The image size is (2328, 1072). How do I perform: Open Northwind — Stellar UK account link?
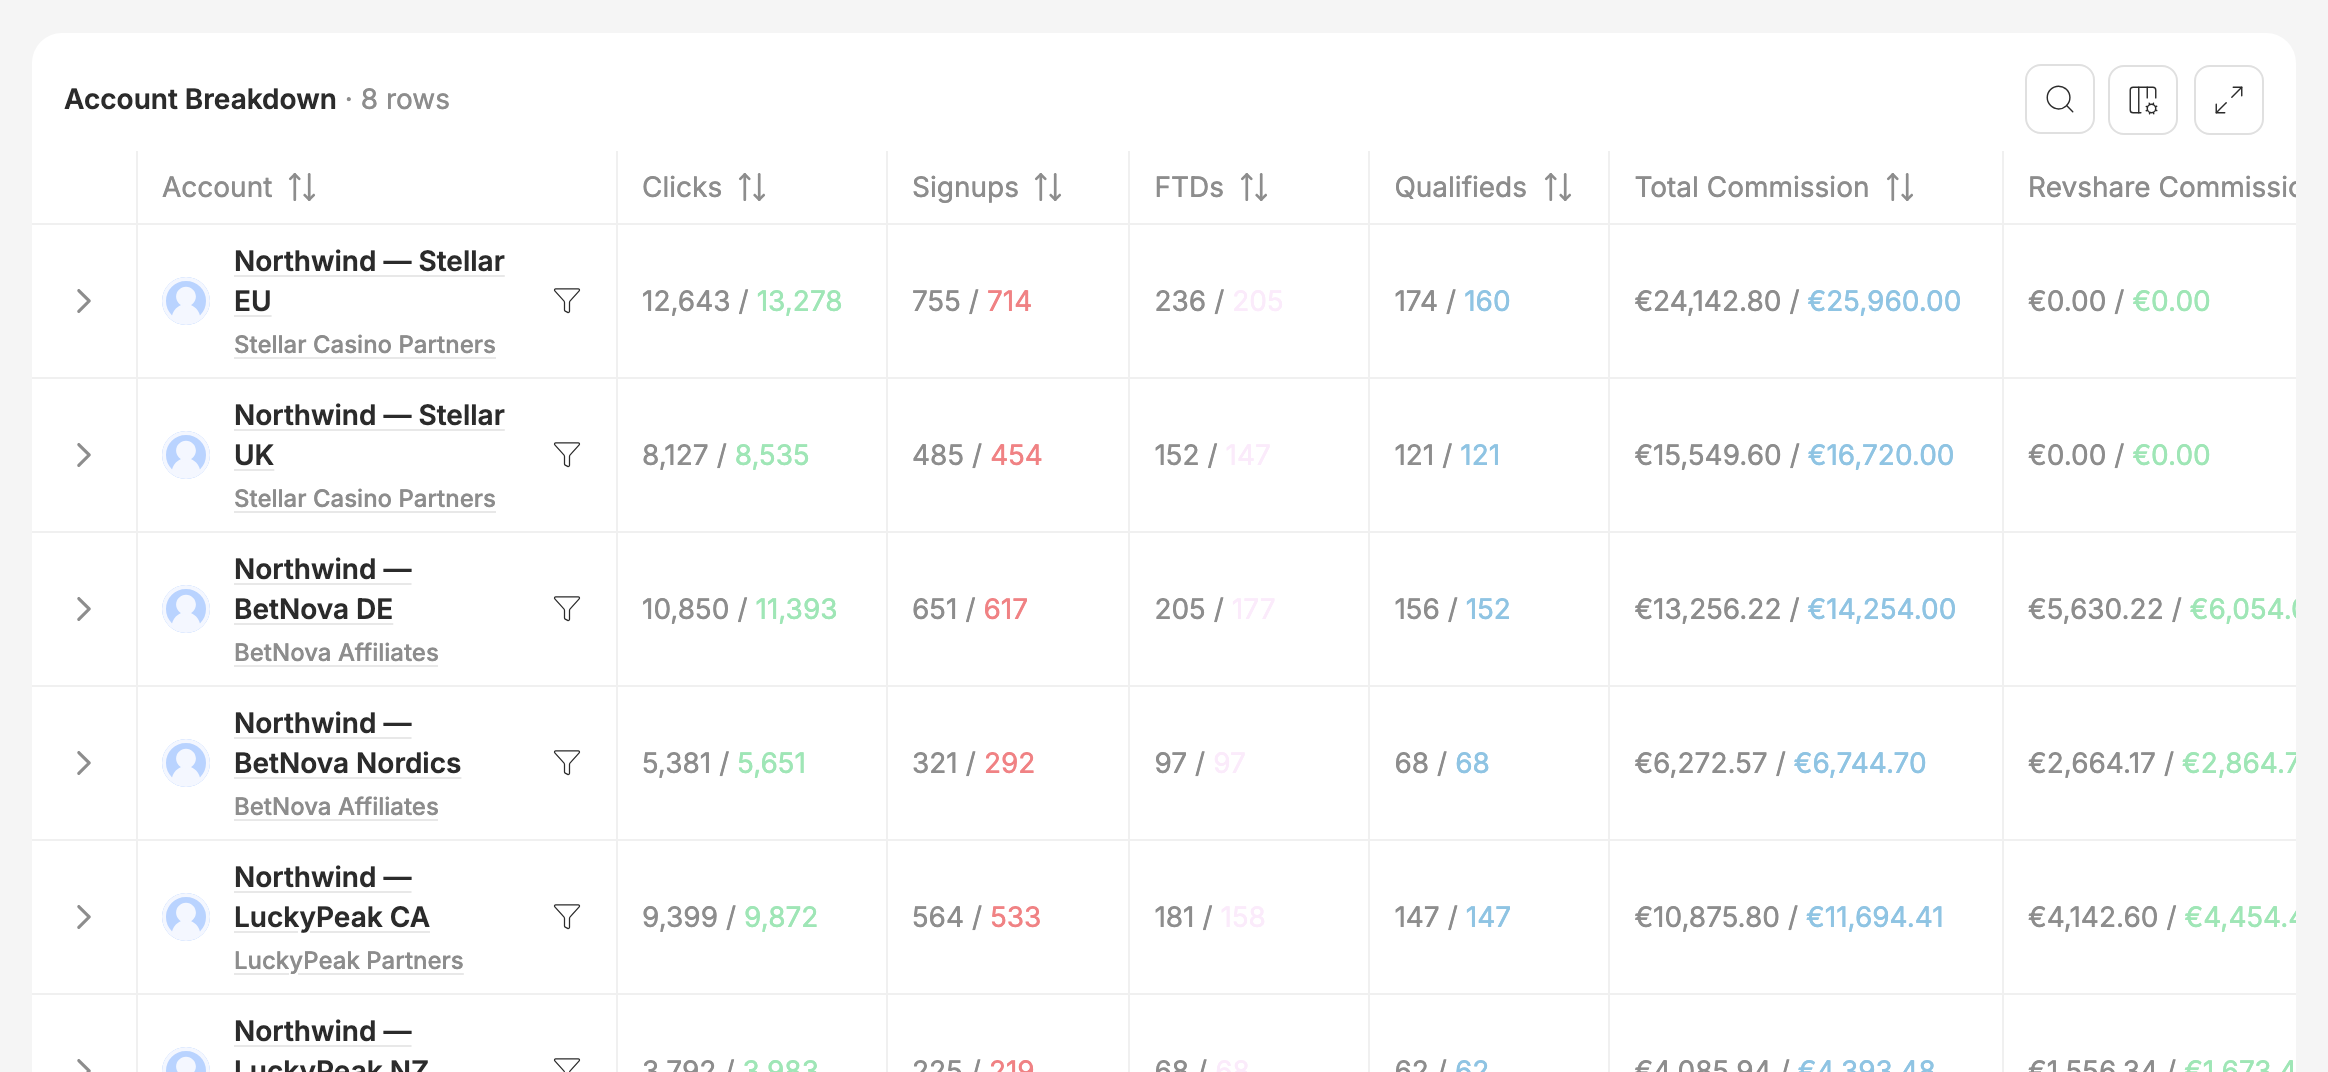tap(369, 435)
